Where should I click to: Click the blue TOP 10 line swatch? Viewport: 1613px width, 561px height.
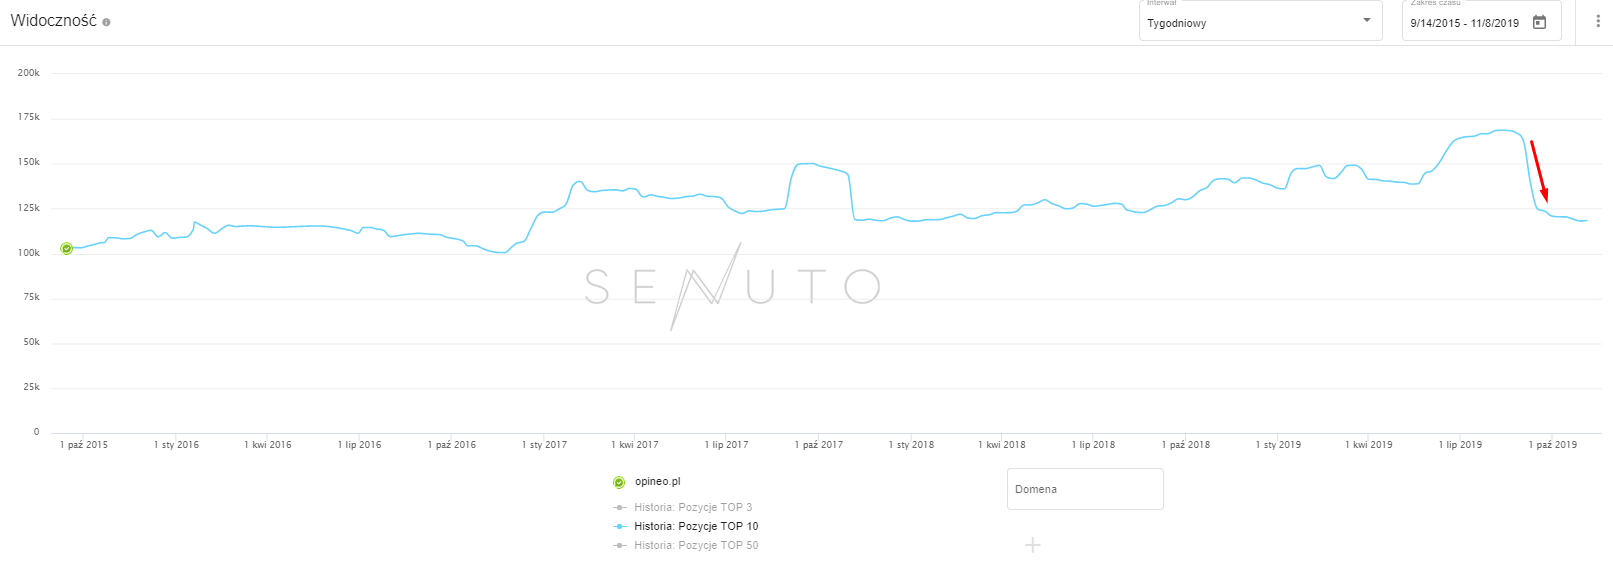click(x=619, y=526)
